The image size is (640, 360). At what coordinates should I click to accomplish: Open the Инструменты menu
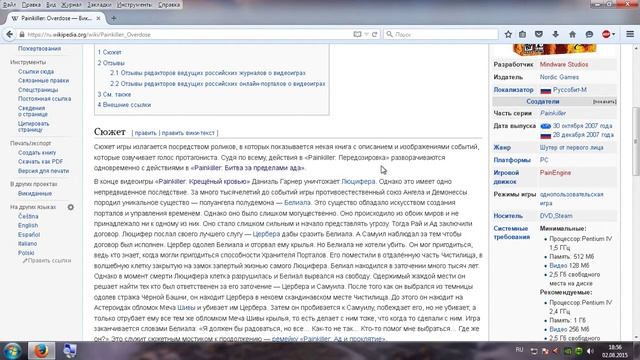(134, 5)
